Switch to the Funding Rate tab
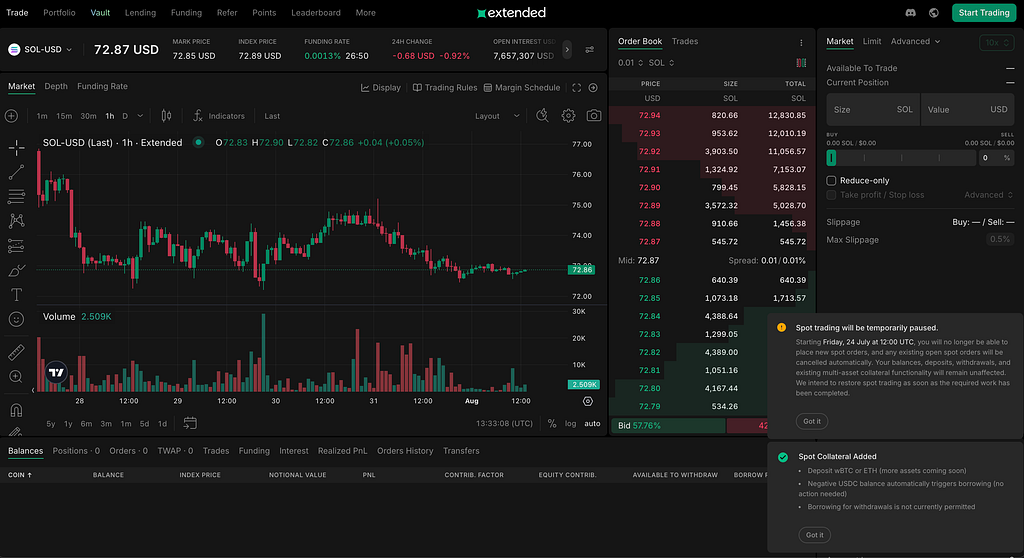 pyautogui.click(x=103, y=86)
